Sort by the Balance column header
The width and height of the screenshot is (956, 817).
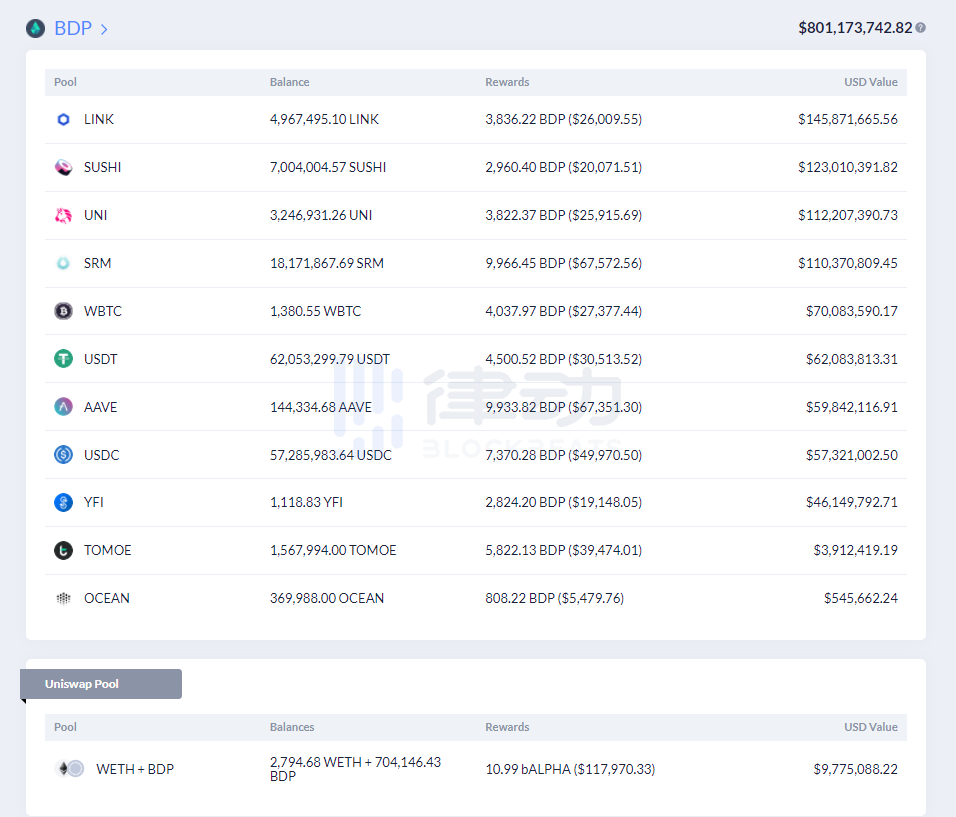click(289, 82)
